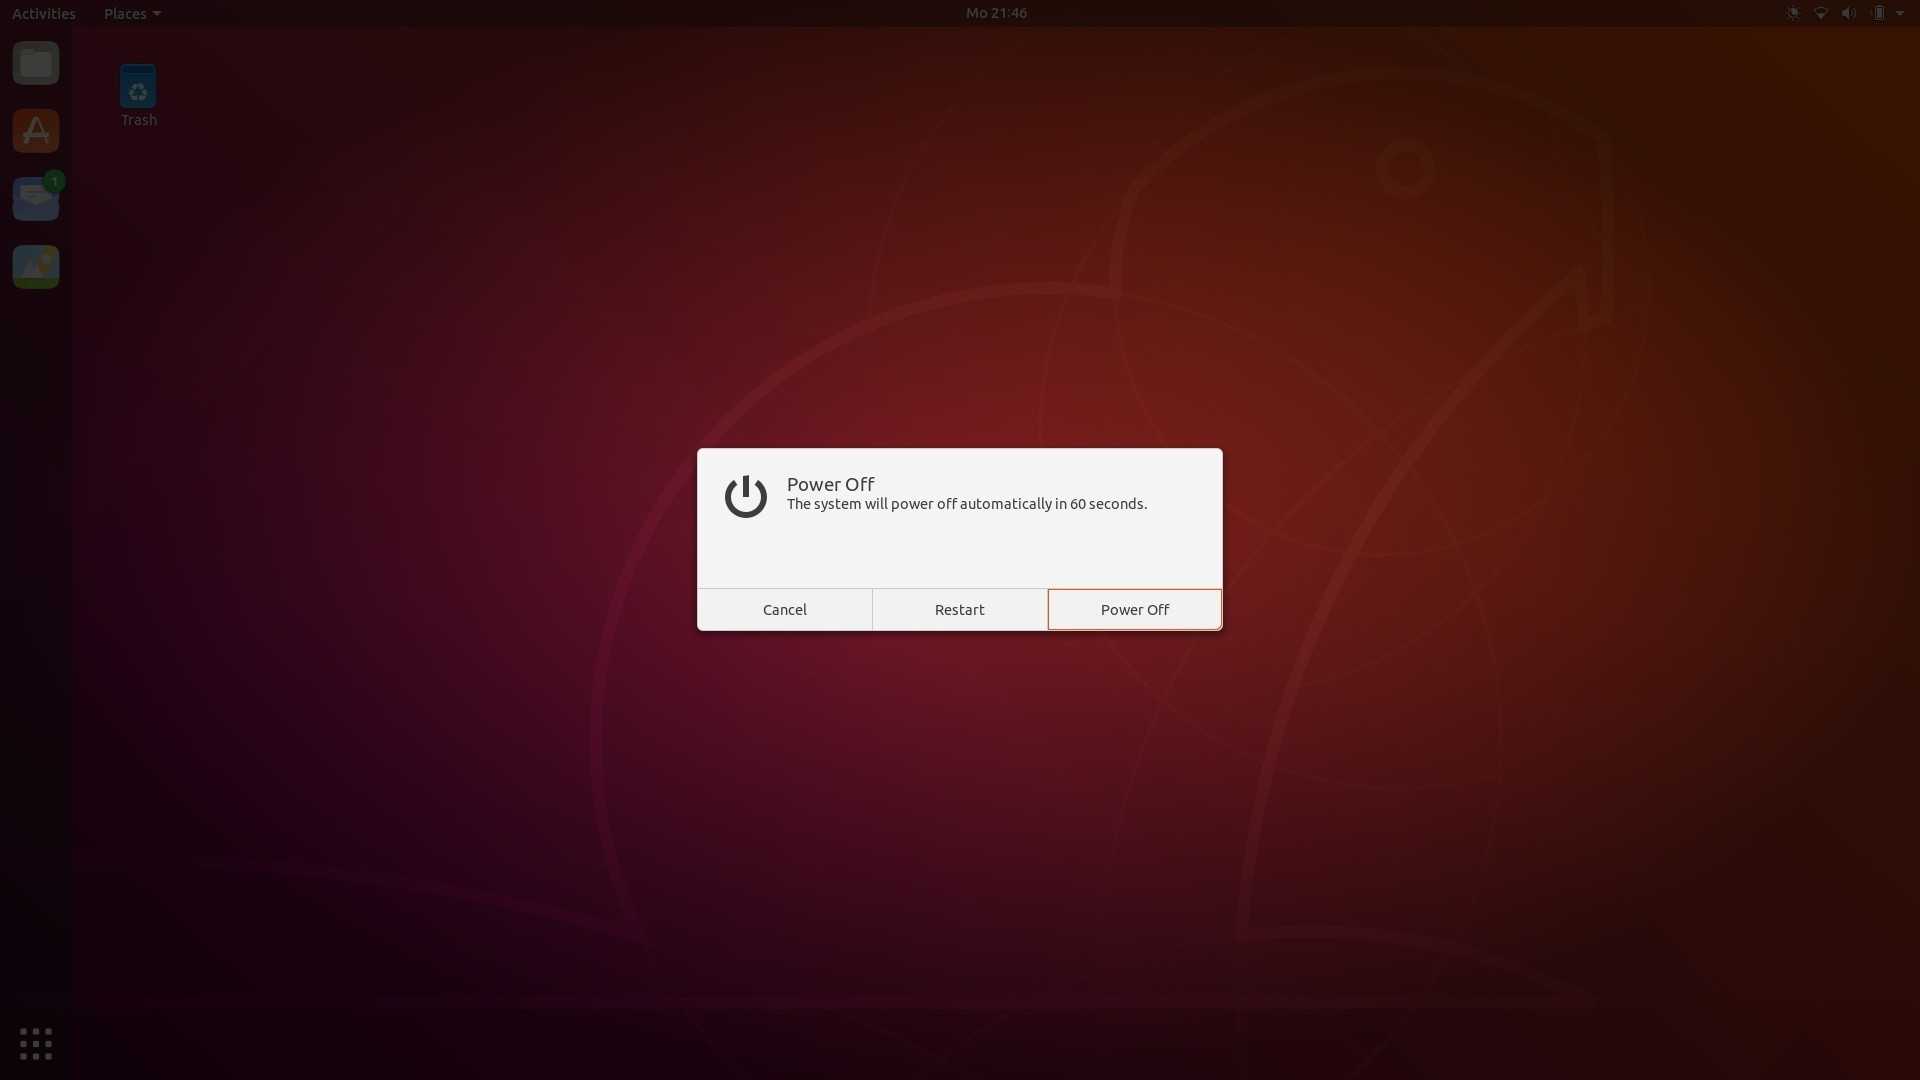Open the mail app with notification badge
1920x1080 pixels.
[36, 198]
